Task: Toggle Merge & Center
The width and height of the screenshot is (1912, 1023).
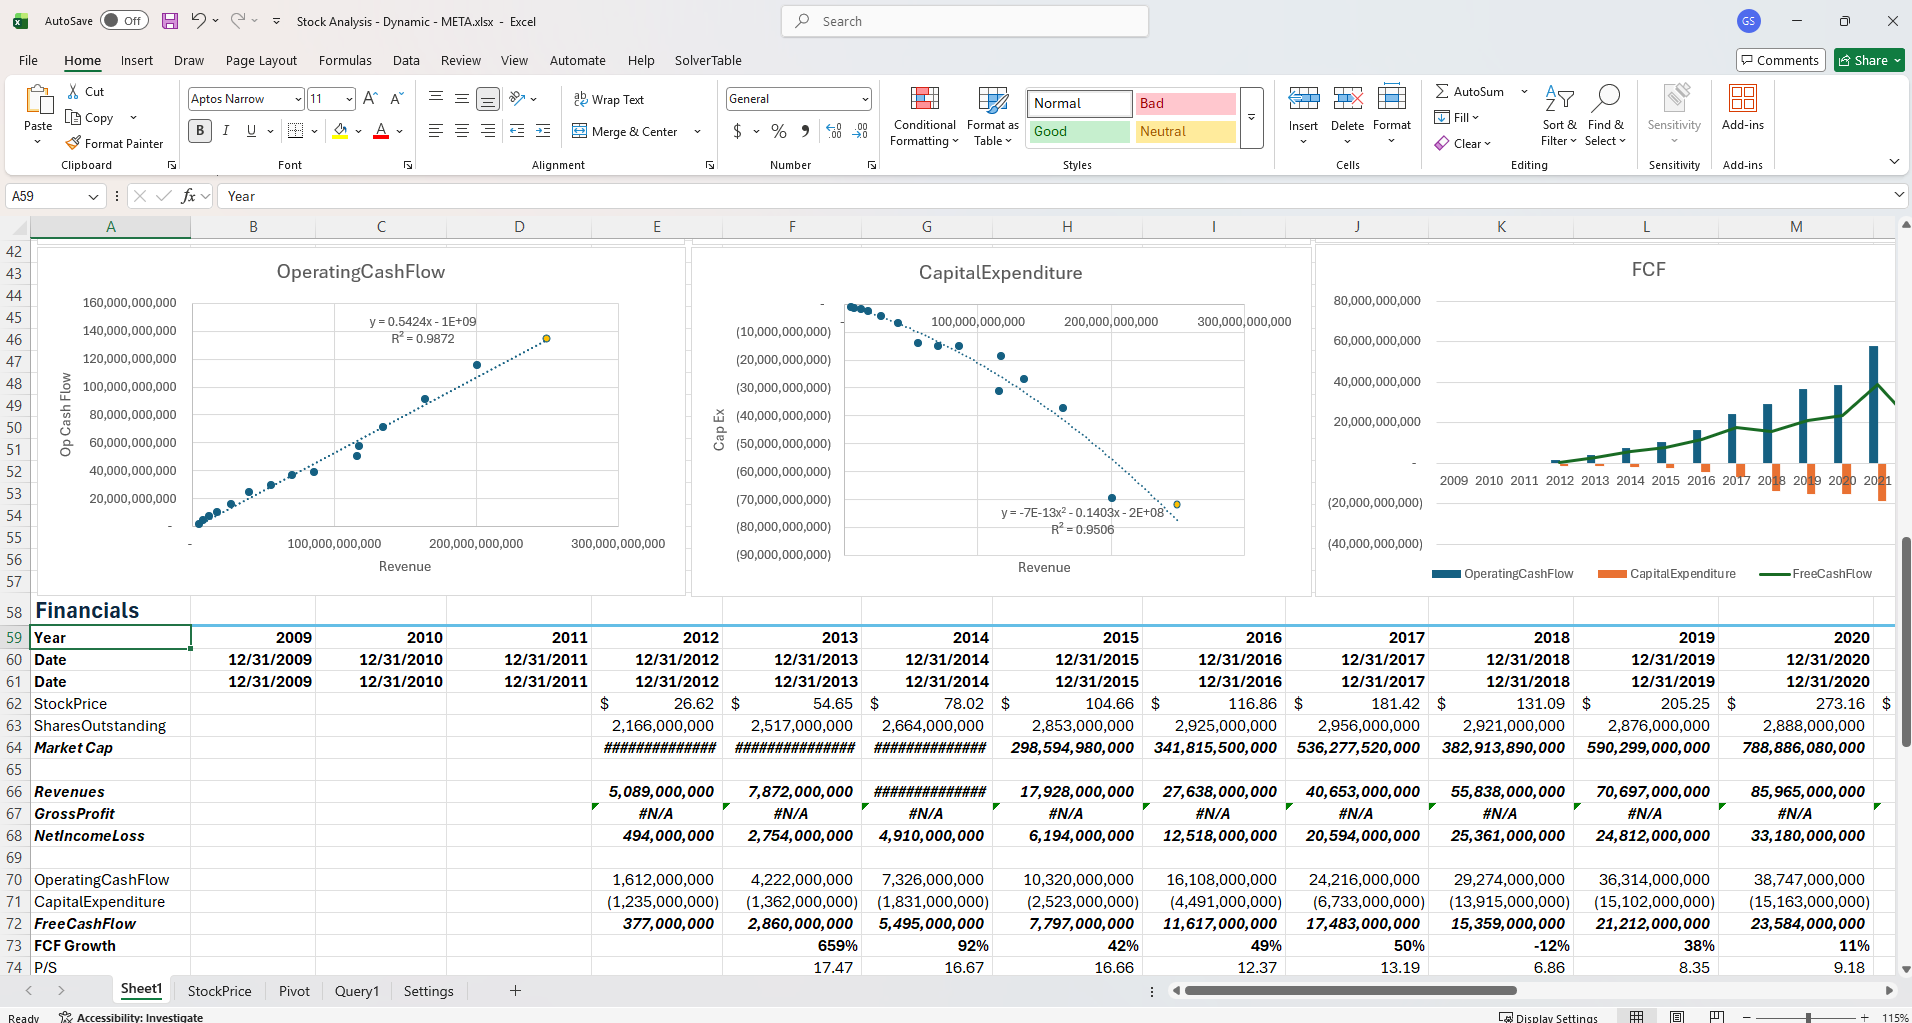Action: click(624, 131)
